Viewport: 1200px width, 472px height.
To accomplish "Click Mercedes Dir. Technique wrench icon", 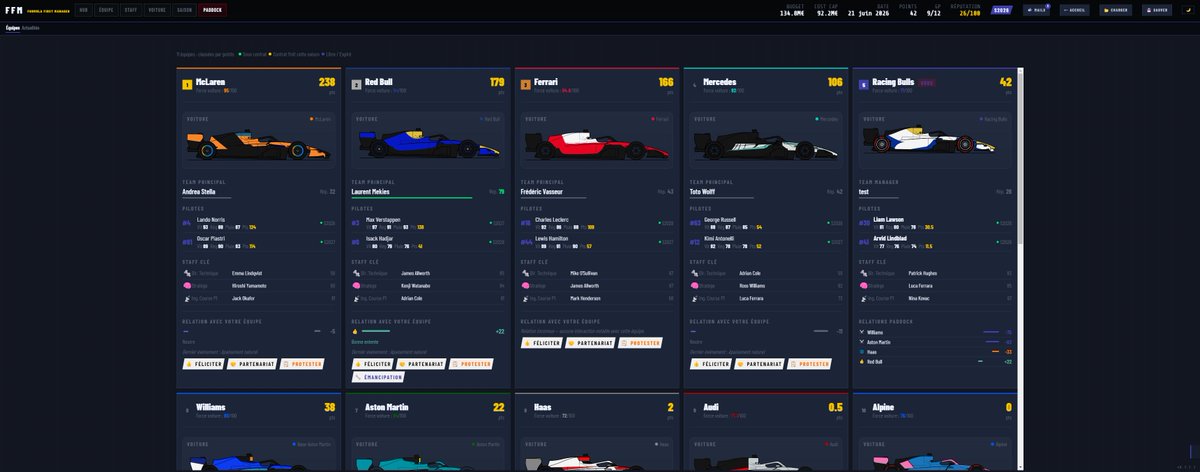I will (694, 272).
